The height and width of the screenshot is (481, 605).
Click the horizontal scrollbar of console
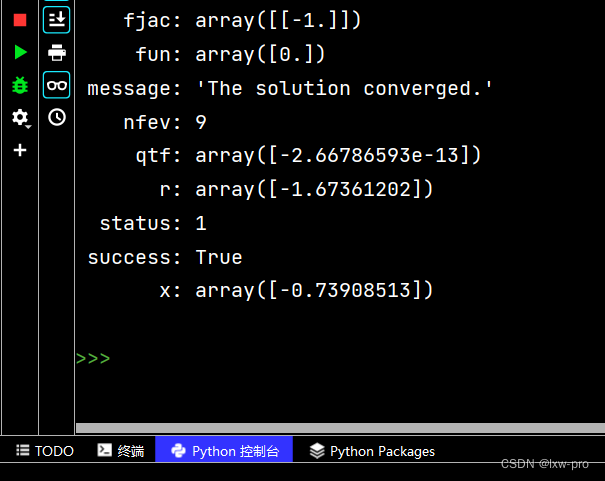(340, 428)
